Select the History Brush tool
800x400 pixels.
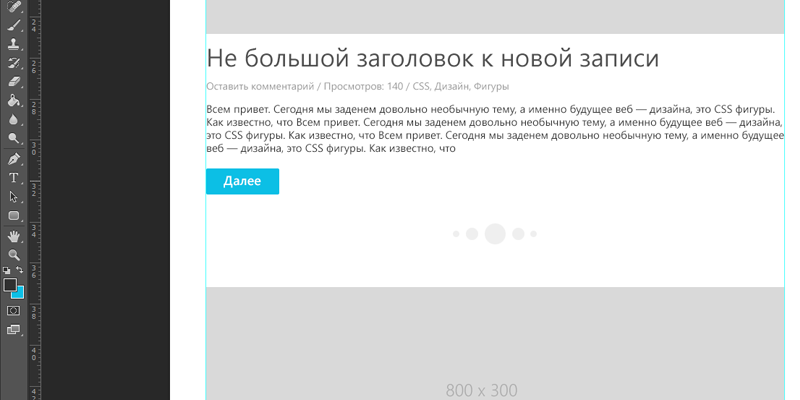(14, 63)
